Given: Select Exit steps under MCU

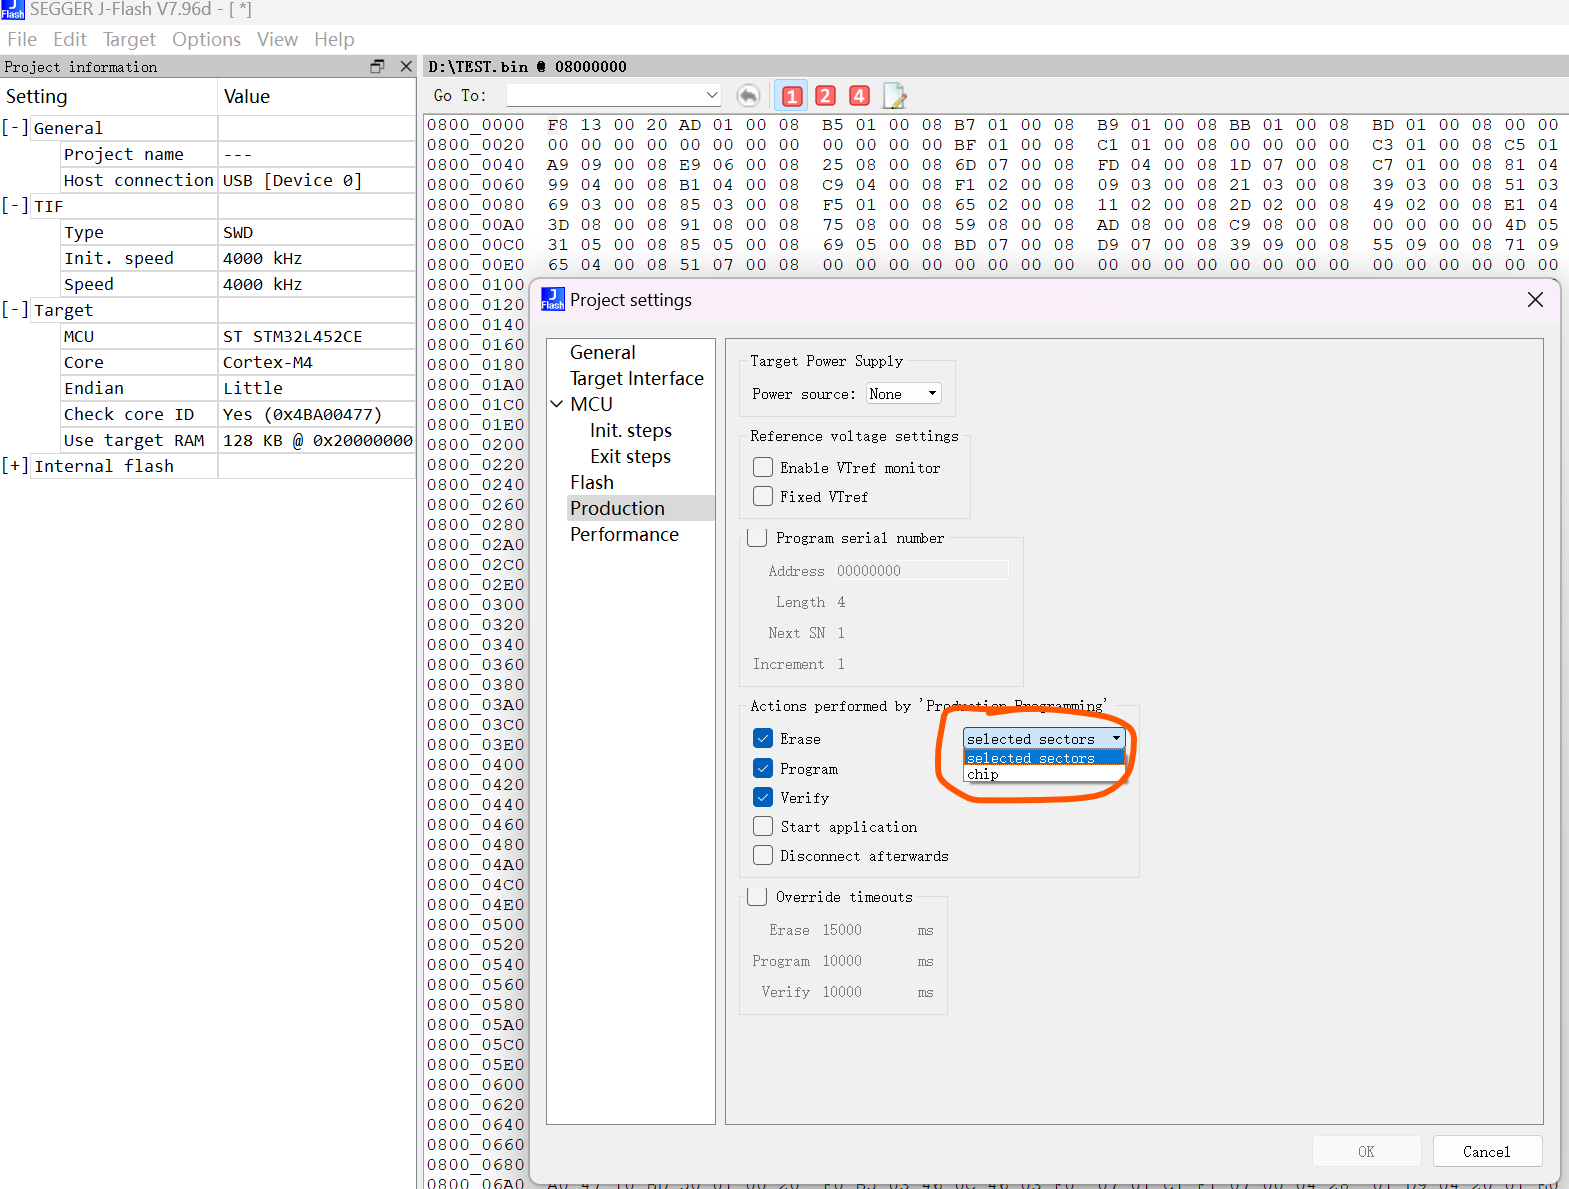Looking at the screenshot, I should [x=631, y=456].
